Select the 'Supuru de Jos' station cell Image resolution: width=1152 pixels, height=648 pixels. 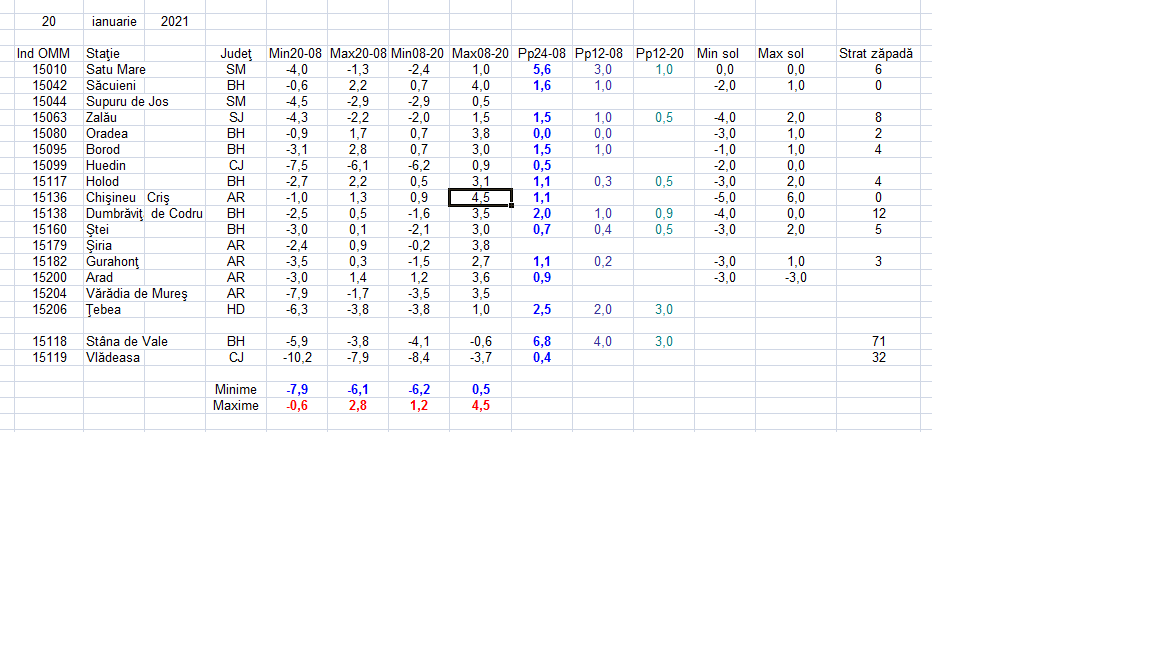127,101
